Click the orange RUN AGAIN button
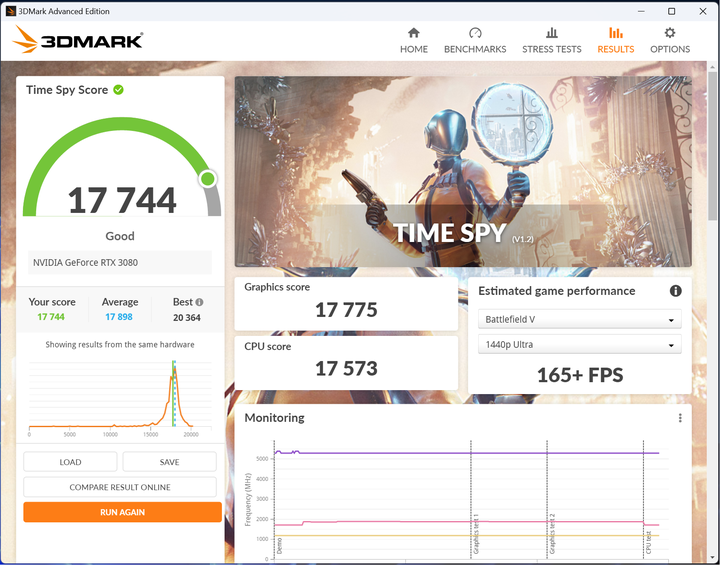Screen dimensions: 720x566 click(123, 512)
